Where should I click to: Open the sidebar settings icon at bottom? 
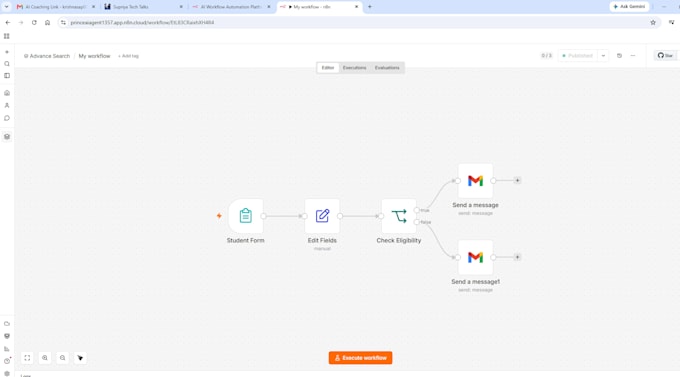(x=7, y=373)
